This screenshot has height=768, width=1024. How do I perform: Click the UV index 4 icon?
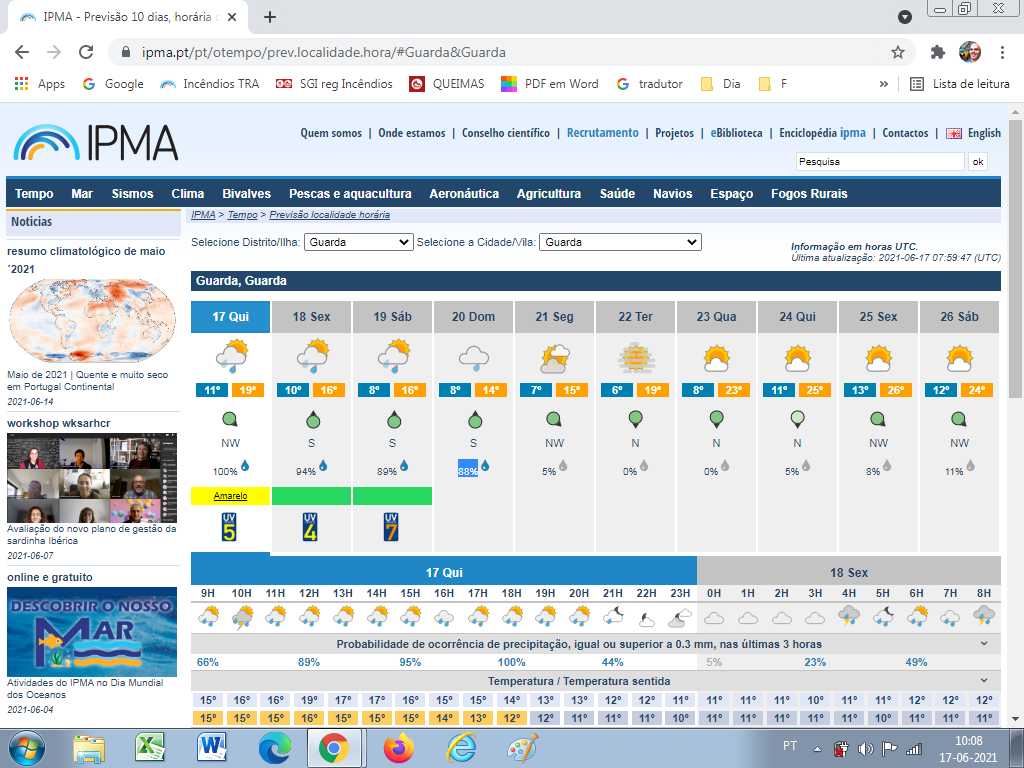310,527
